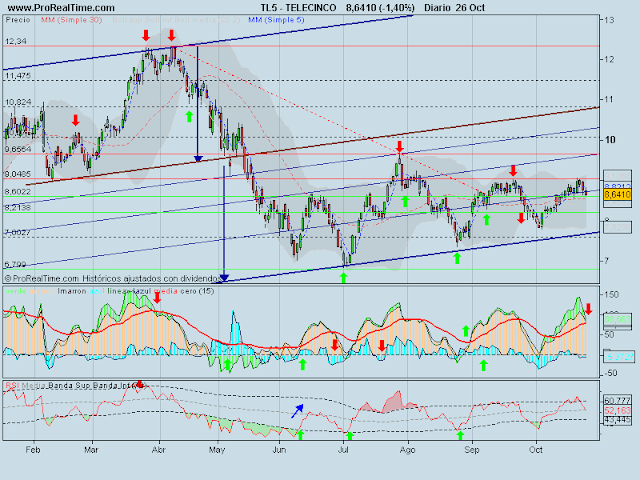
Task: Click the price axis value 12
Action: pyautogui.click(x=609, y=59)
